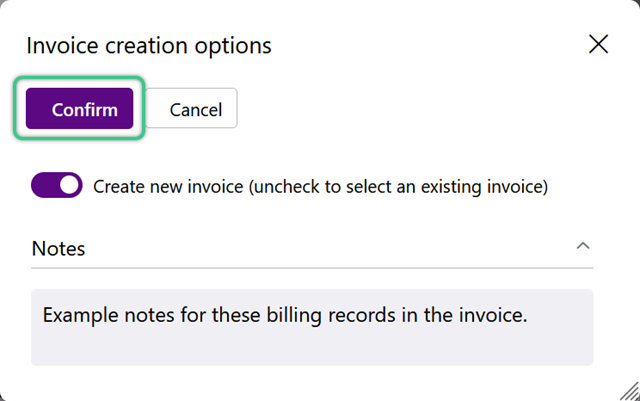Click the Notes section header label
This screenshot has height=401, width=640.
58,249
